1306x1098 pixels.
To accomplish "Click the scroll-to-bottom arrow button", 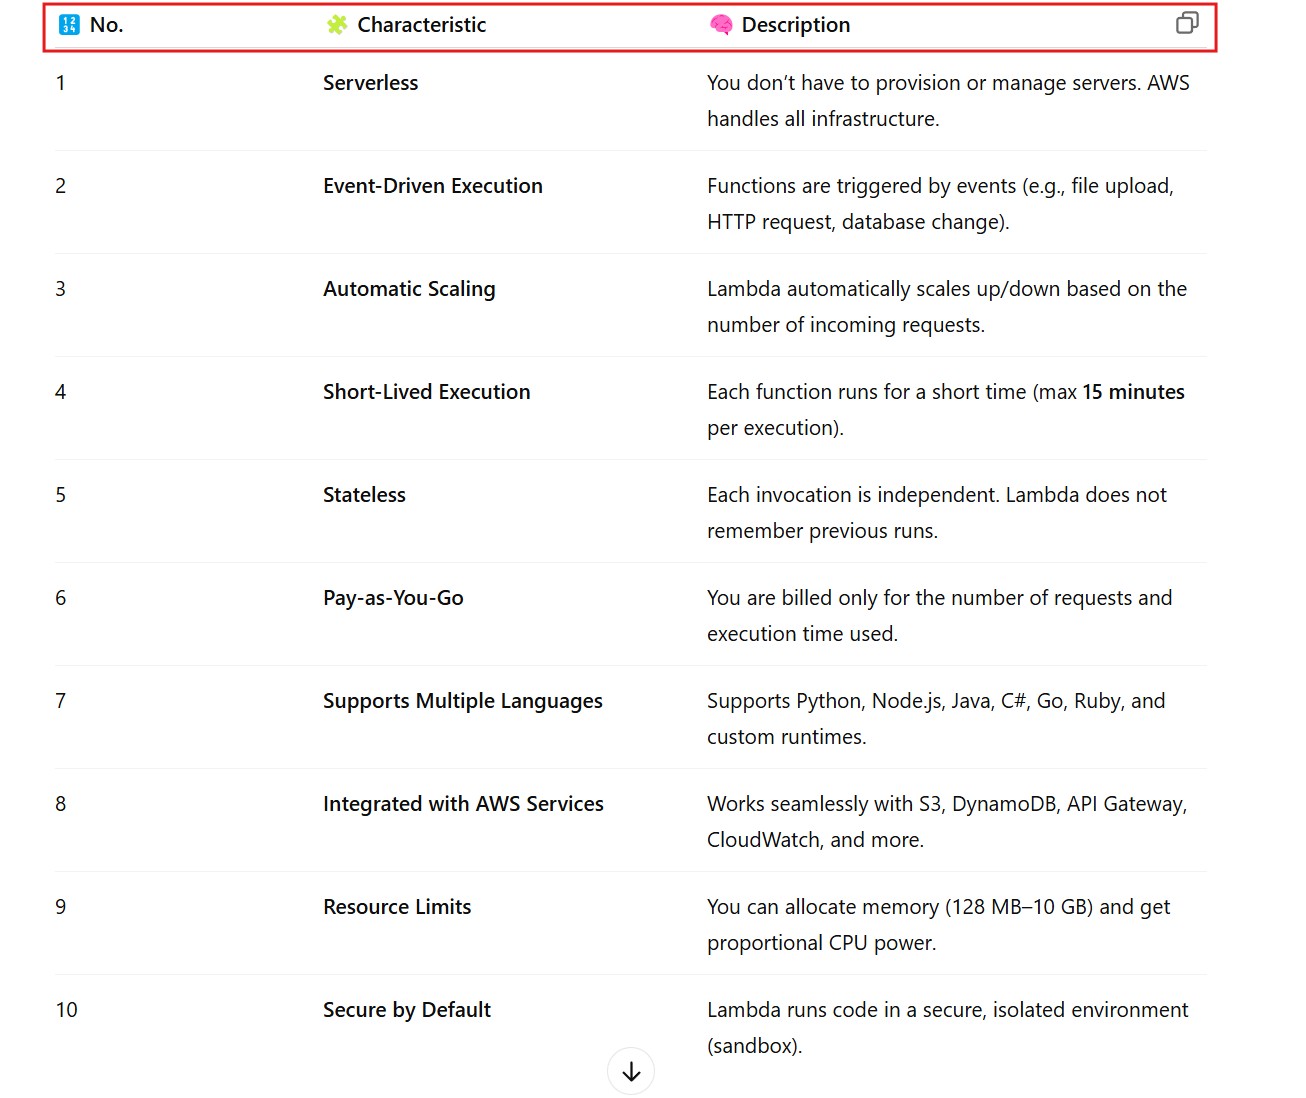I will (631, 1071).
